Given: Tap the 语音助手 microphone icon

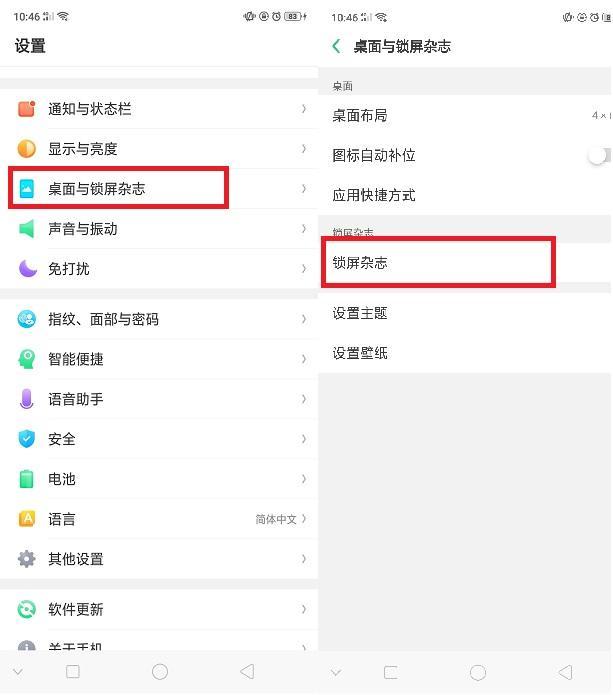Looking at the screenshot, I should click(x=27, y=399).
